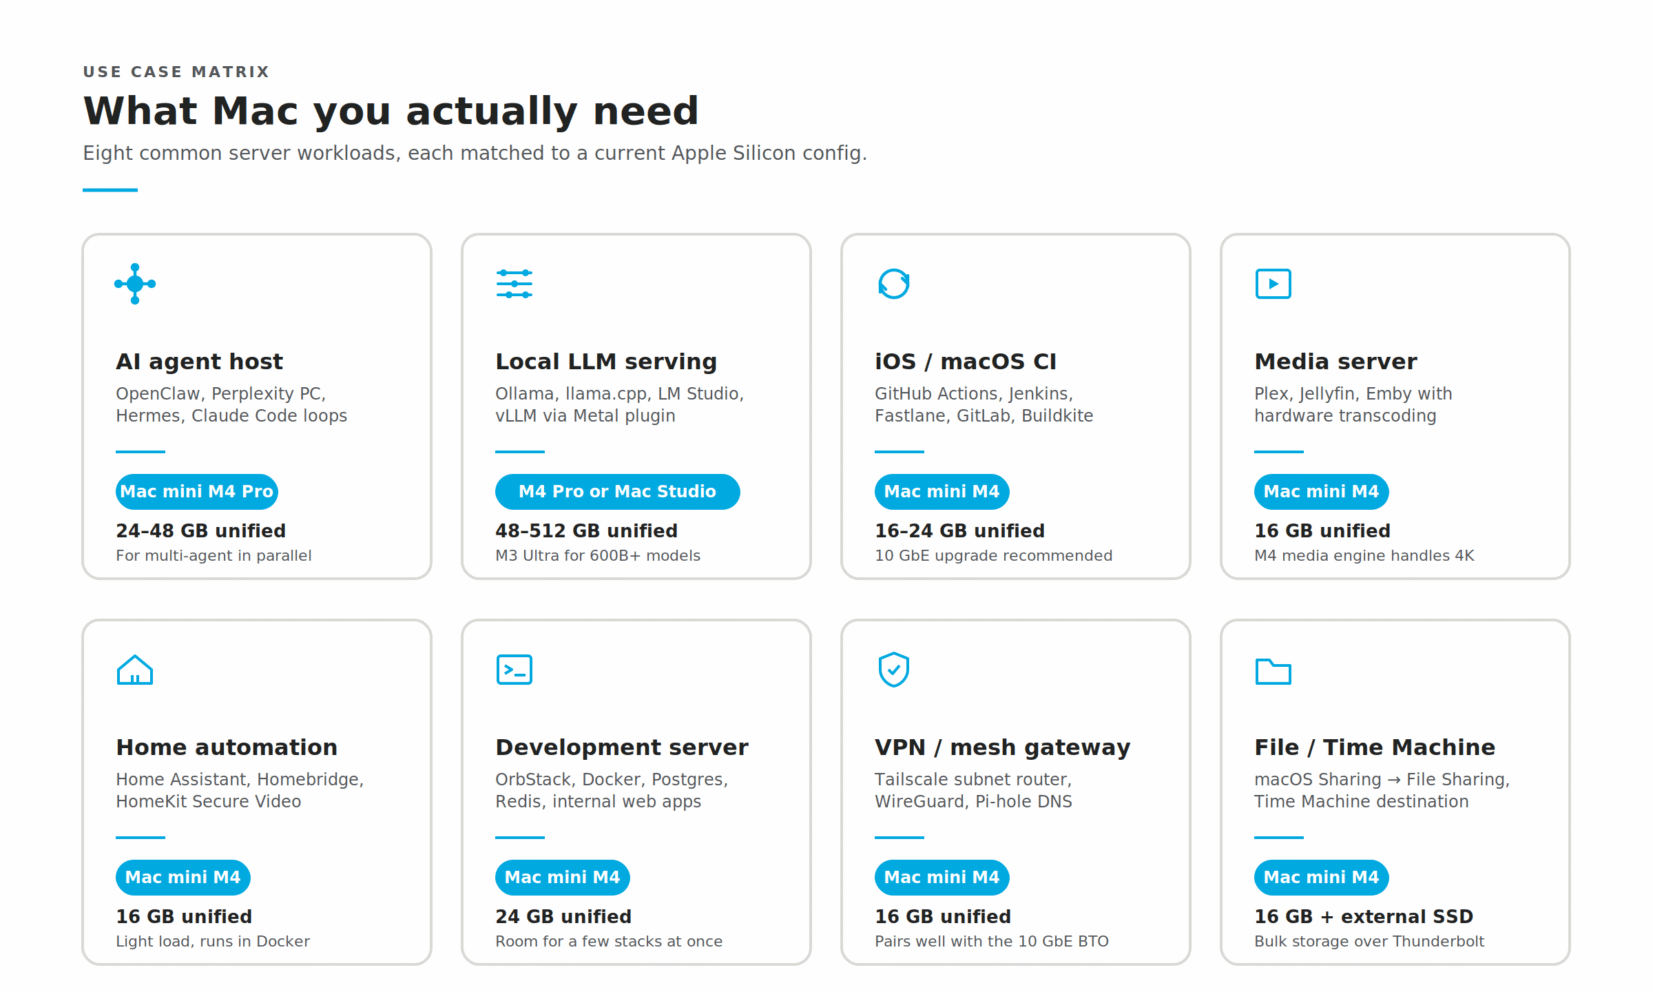Image resolution: width=1653 pixels, height=992 pixels.
Task: Click 'M3 Ultra for 600B+ models' note
Action: (x=597, y=556)
